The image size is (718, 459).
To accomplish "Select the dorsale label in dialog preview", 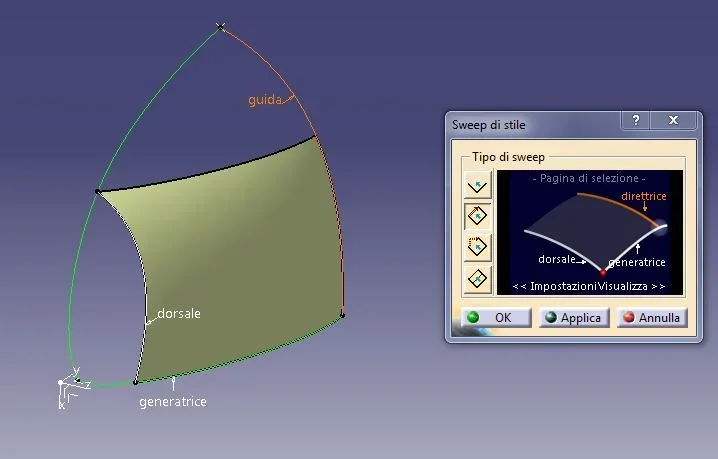I will tap(556, 258).
